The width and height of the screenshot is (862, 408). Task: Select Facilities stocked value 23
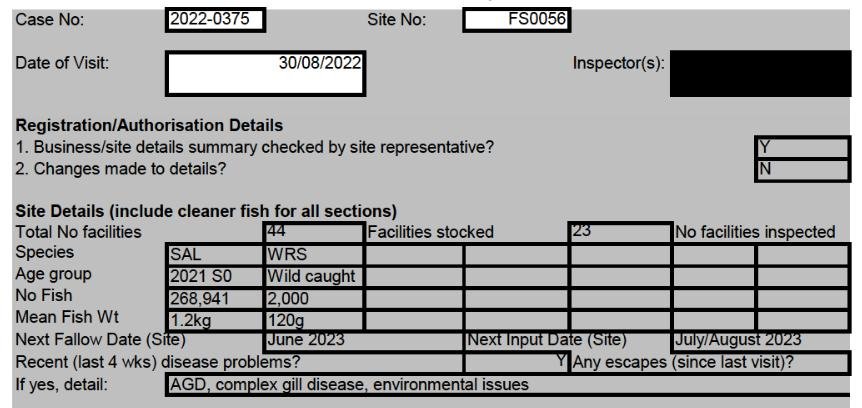pyautogui.click(x=619, y=233)
